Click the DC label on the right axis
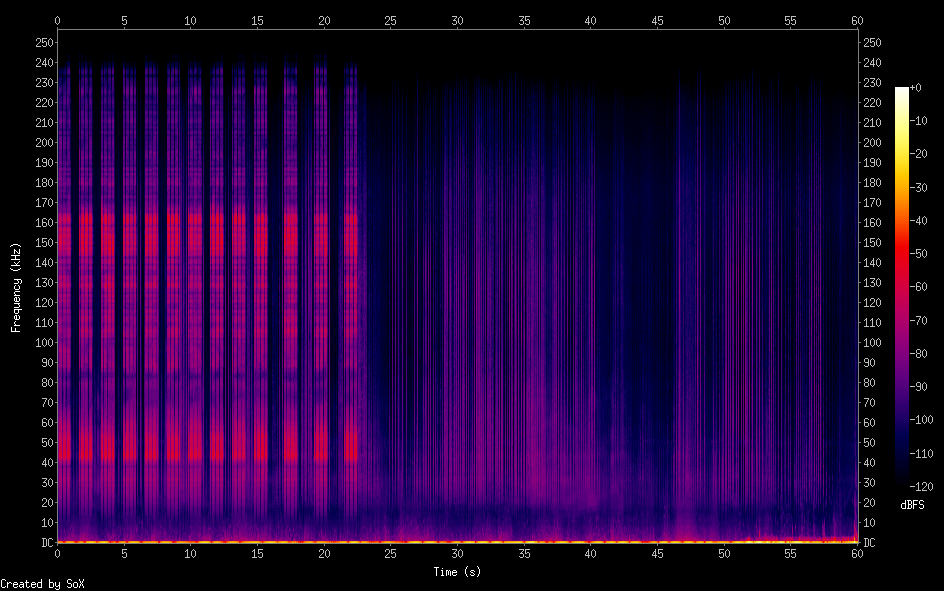This screenshot has width=944, height=591. coord(869,543)
